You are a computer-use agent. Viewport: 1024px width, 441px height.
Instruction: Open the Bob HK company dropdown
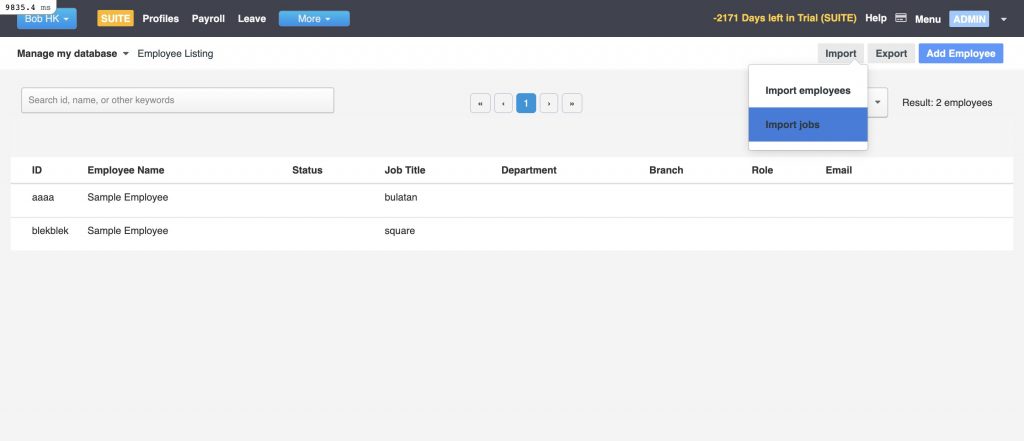(x=46, y=18)
